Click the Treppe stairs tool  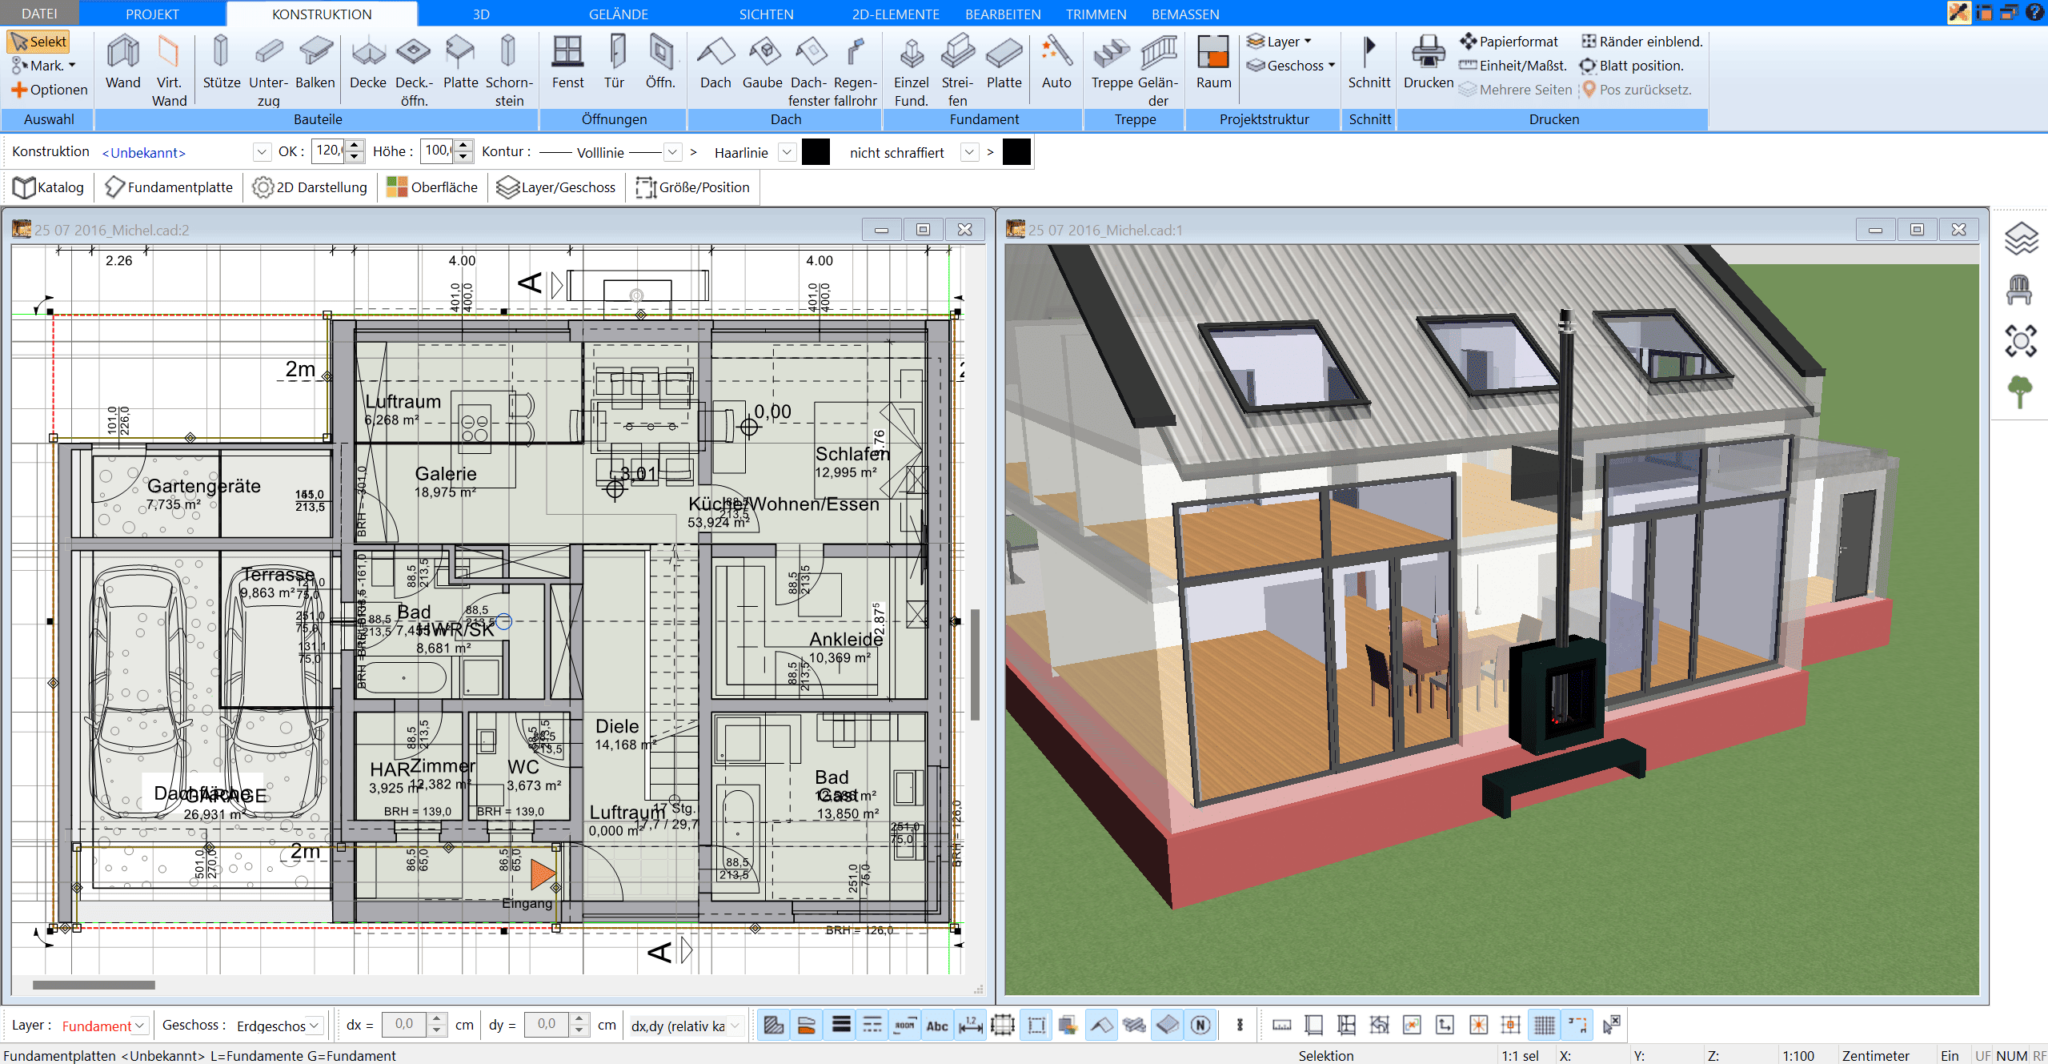pyautogui.click(x=1111, y=62)
